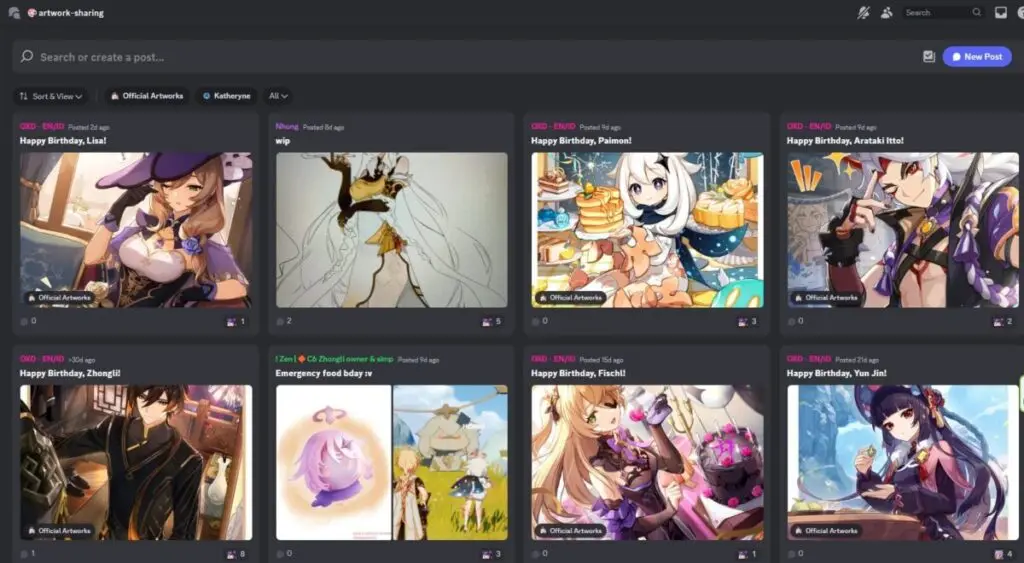This screenshot has width=1024, height=563.
Task: Open the Yun Jin birthday artwork thumbnail
Action: click(x=902, y=462)
